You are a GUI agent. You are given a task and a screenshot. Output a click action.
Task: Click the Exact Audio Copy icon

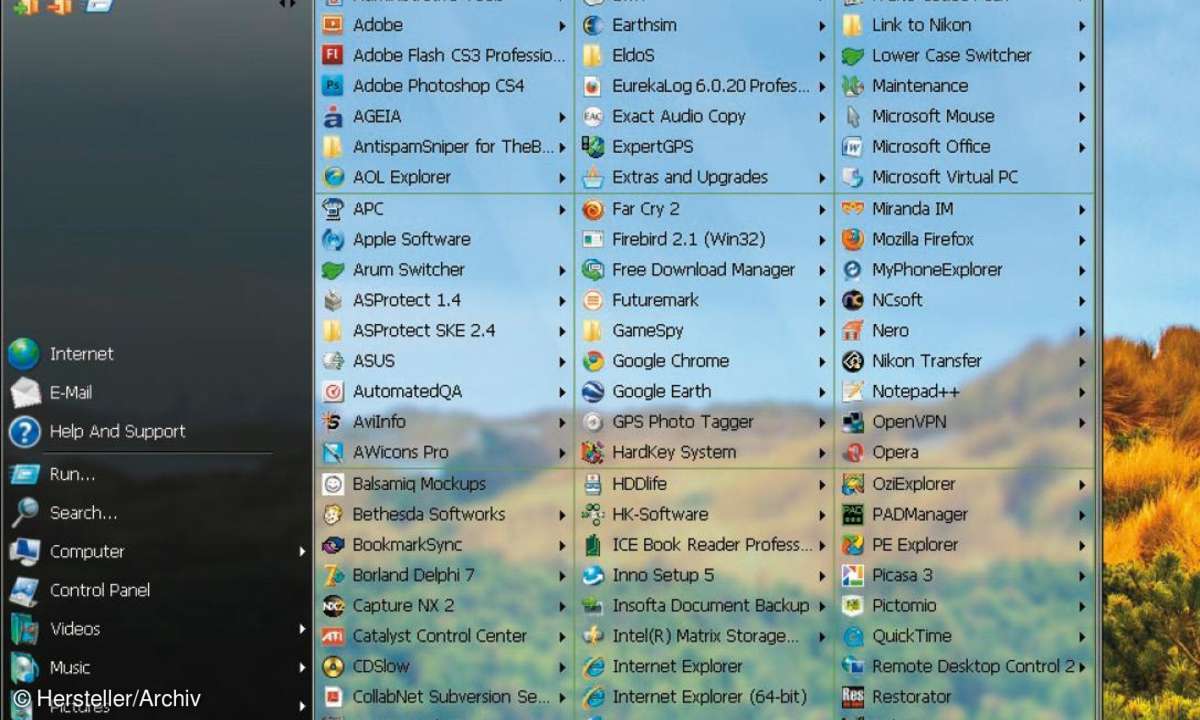(593, 116)
